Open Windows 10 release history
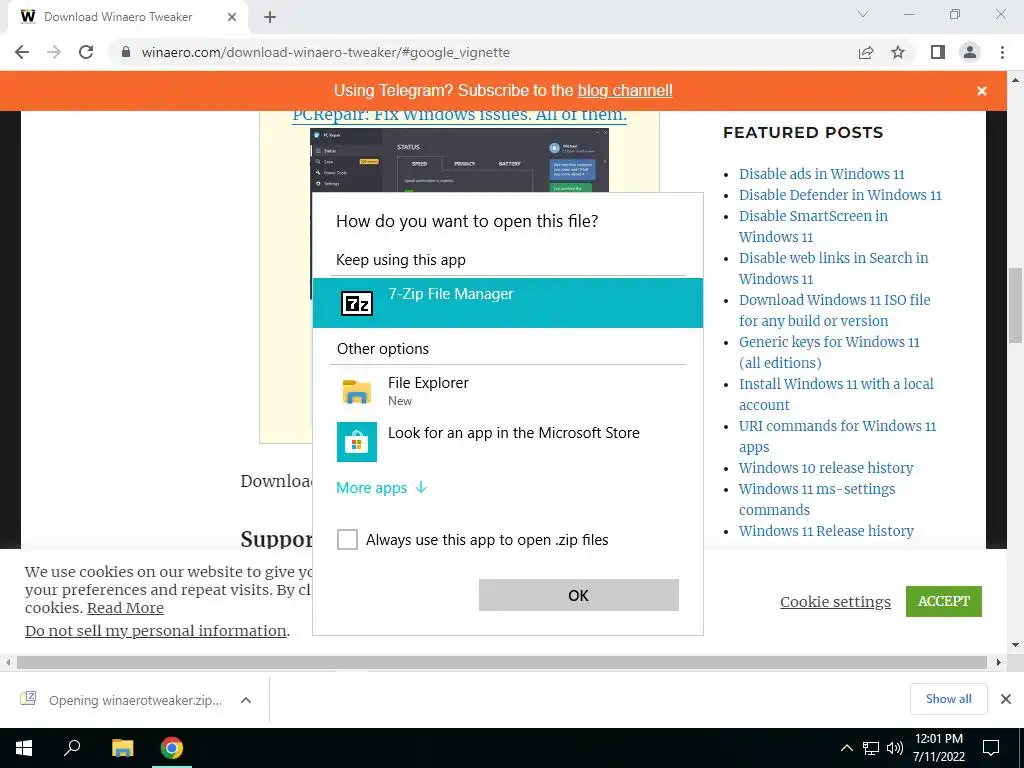Screen dimensions: 1024x768 [825, 468]
